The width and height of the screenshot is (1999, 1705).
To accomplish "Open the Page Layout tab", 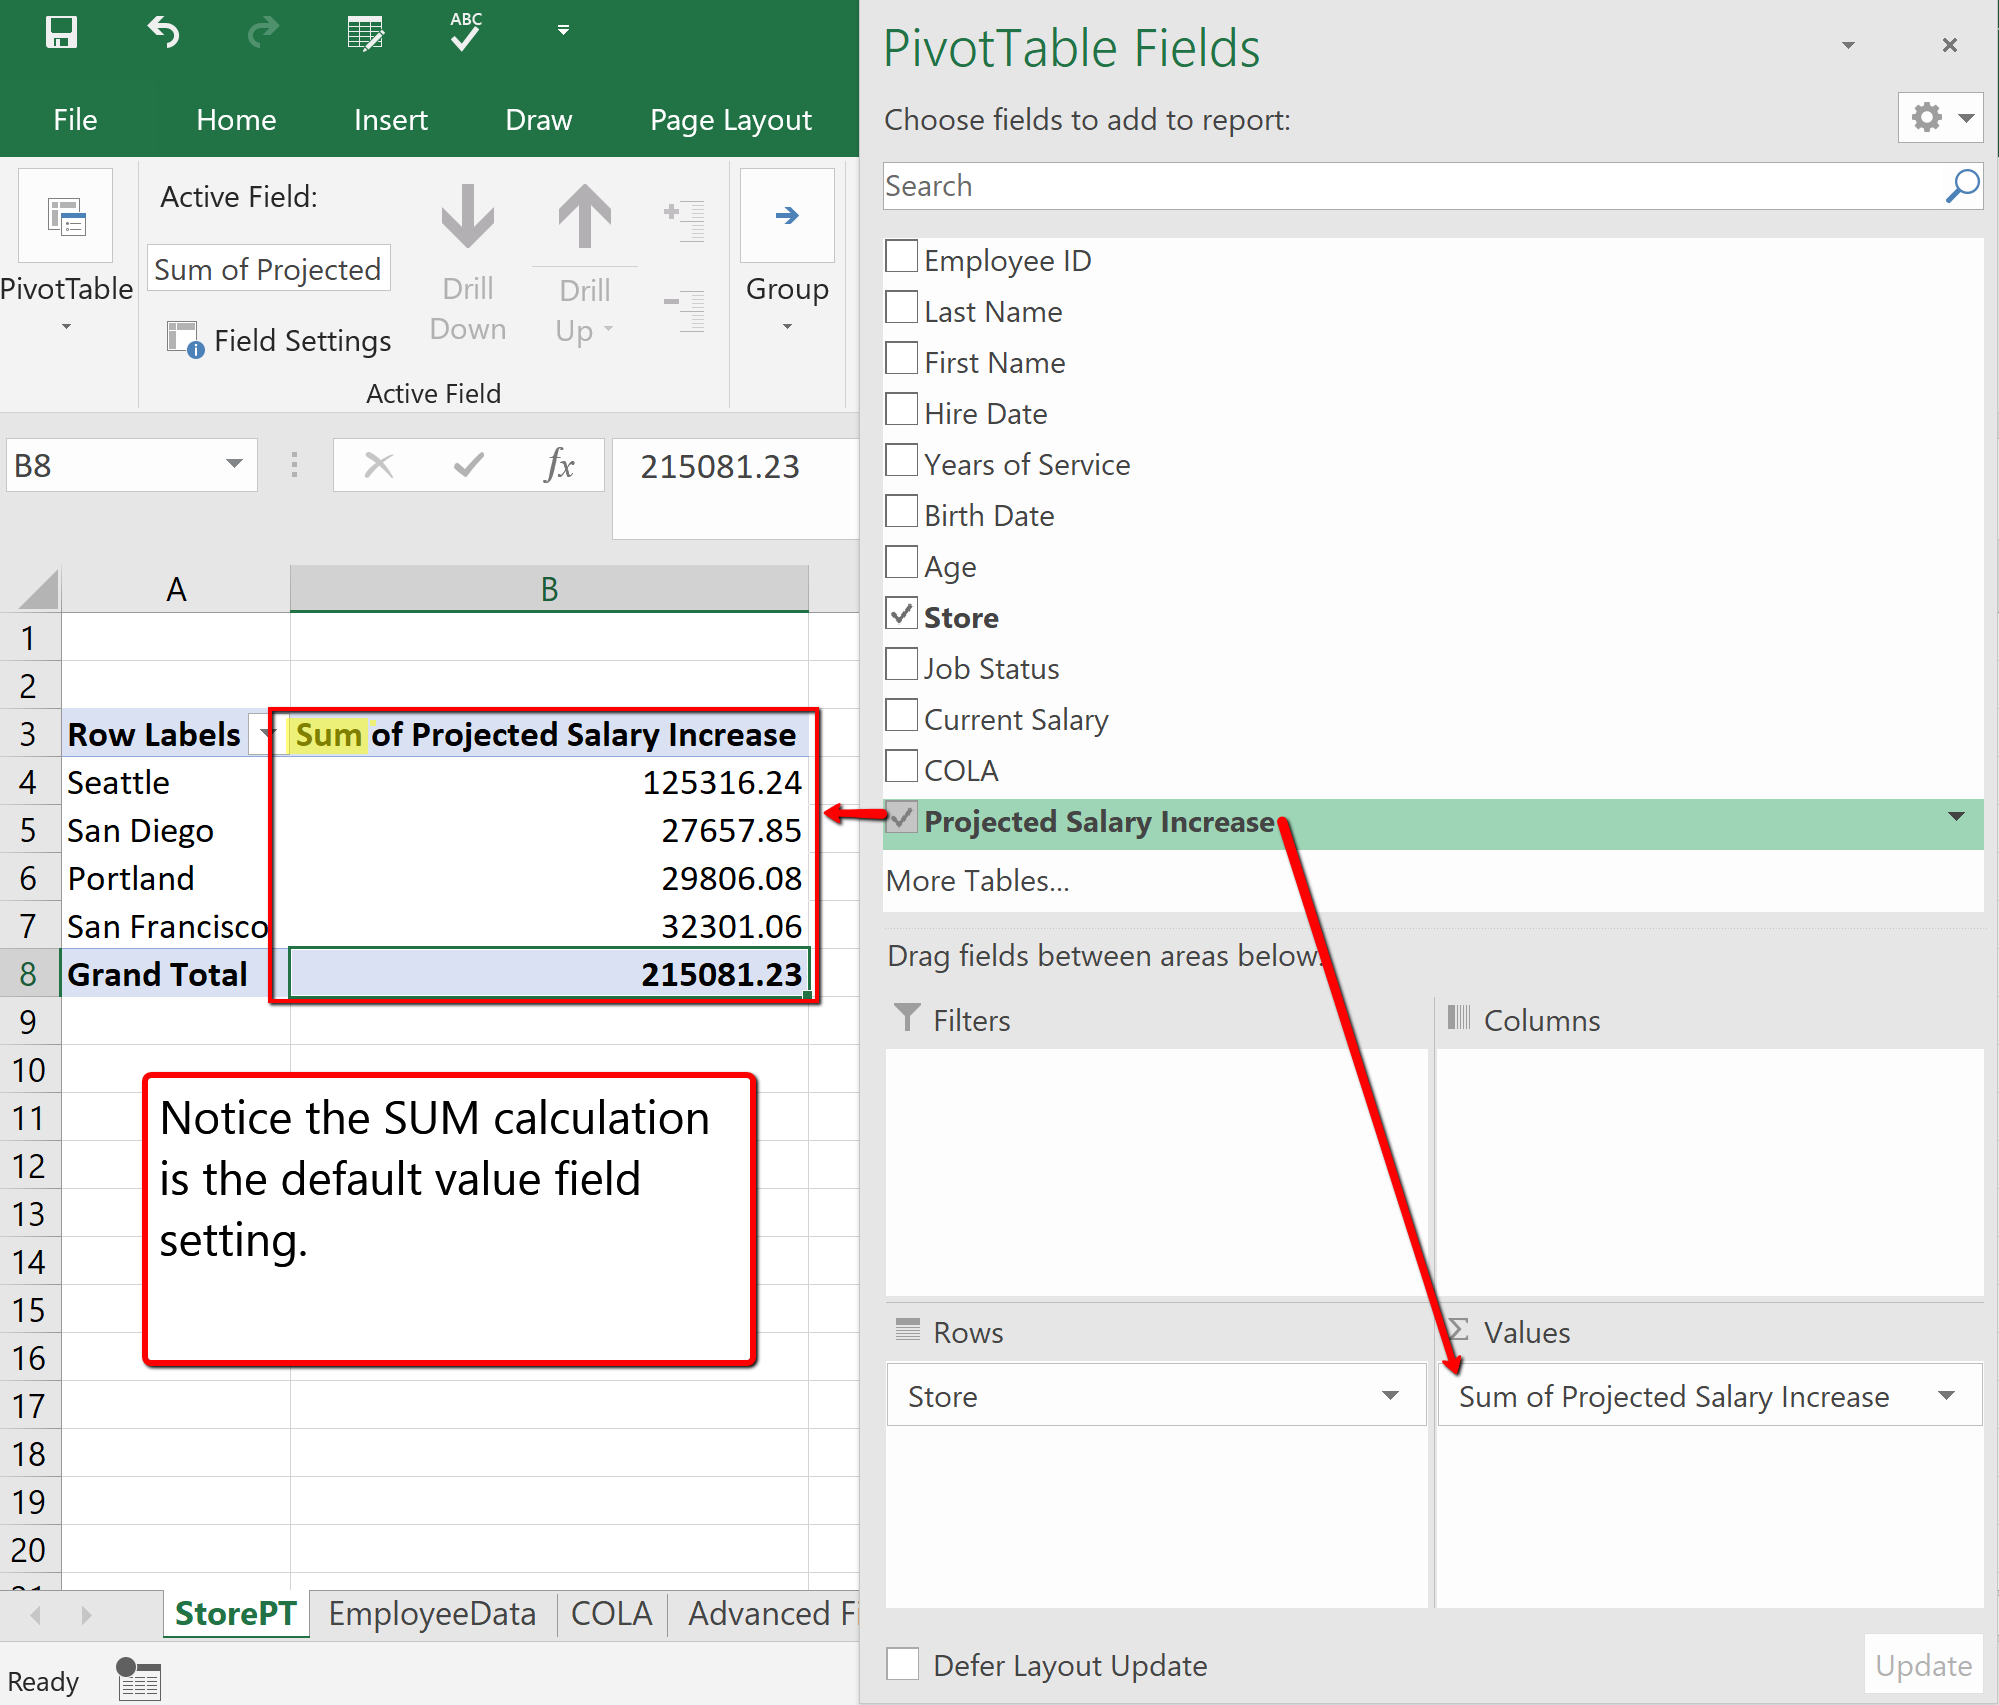I will point(730,120).
